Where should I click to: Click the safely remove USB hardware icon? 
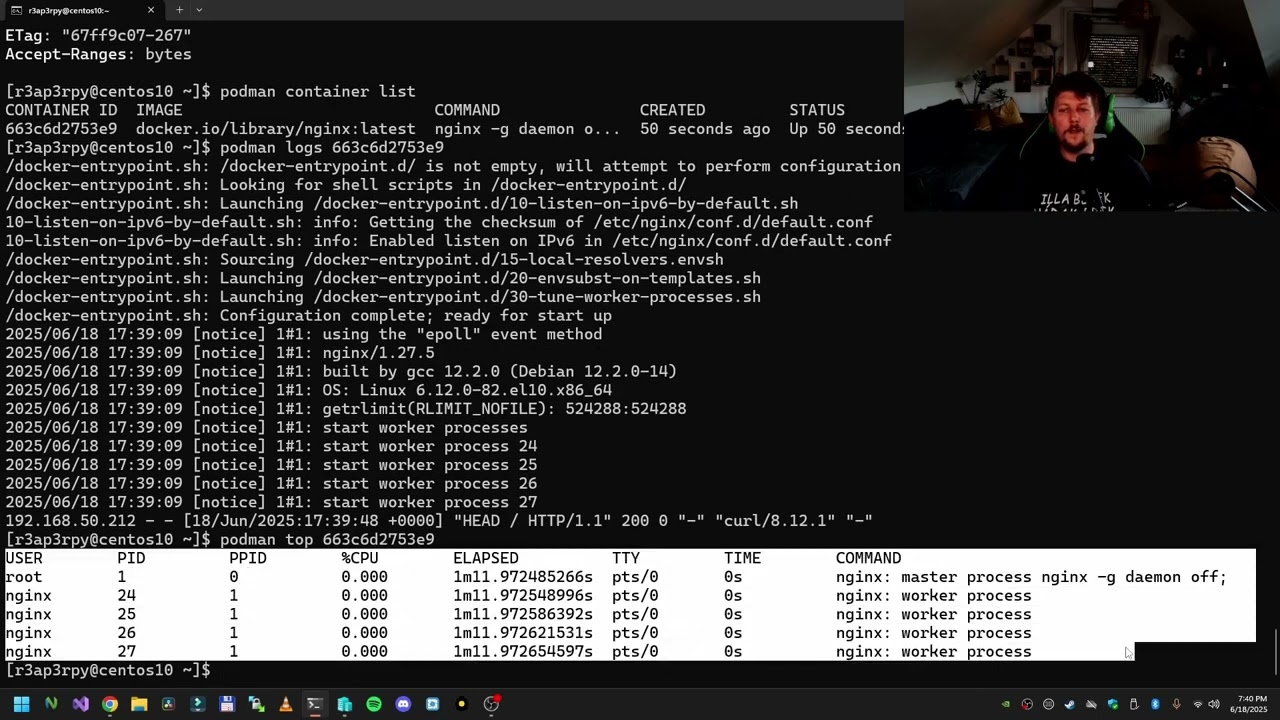coord(1134,704)
